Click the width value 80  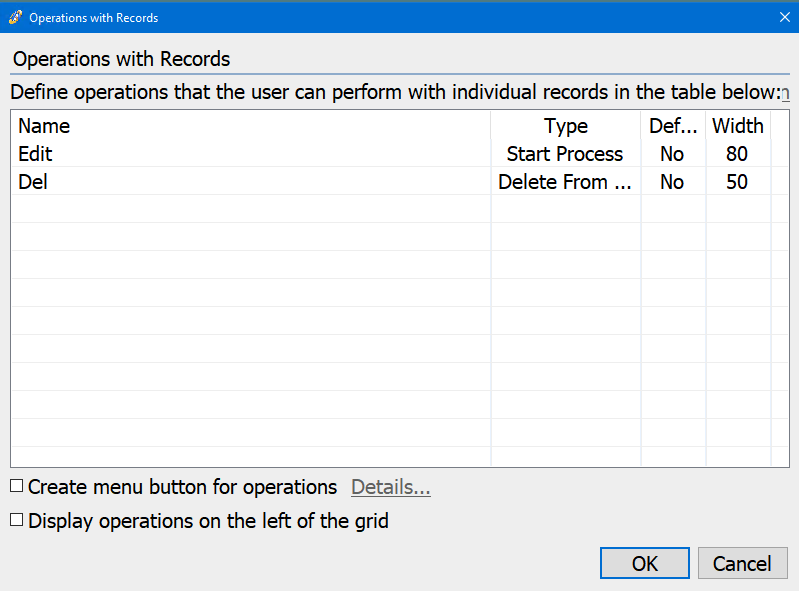click(737, 154)
